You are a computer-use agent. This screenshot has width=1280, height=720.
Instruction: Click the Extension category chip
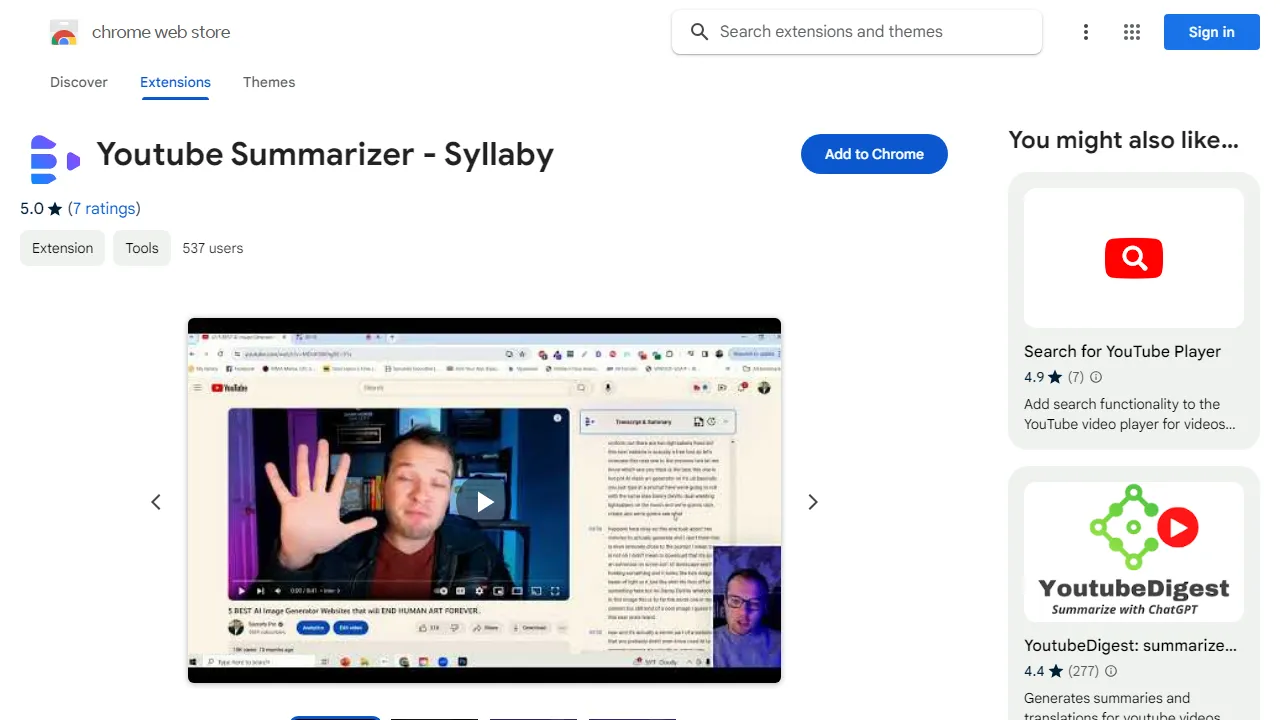click(62, 248)
